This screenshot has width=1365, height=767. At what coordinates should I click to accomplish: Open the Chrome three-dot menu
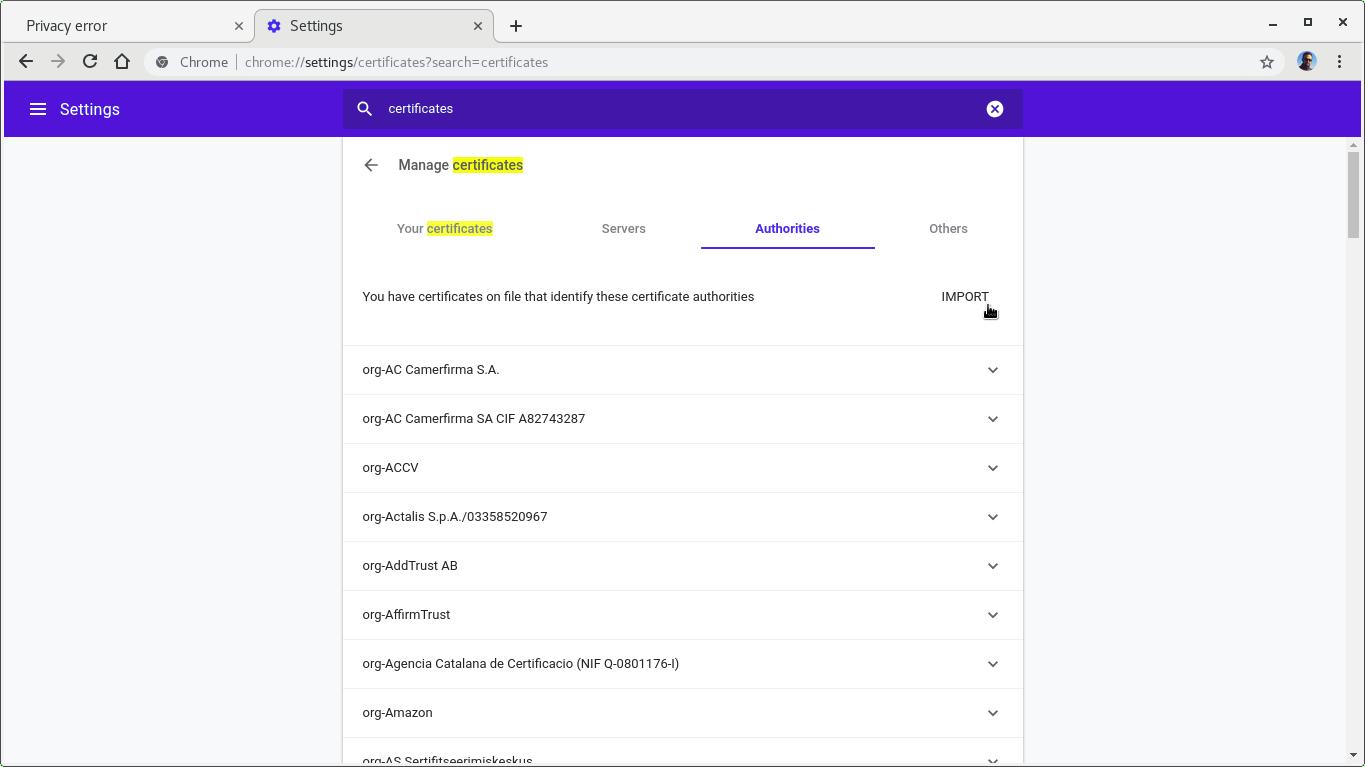pyautogui.click(x=1339, y=62)
